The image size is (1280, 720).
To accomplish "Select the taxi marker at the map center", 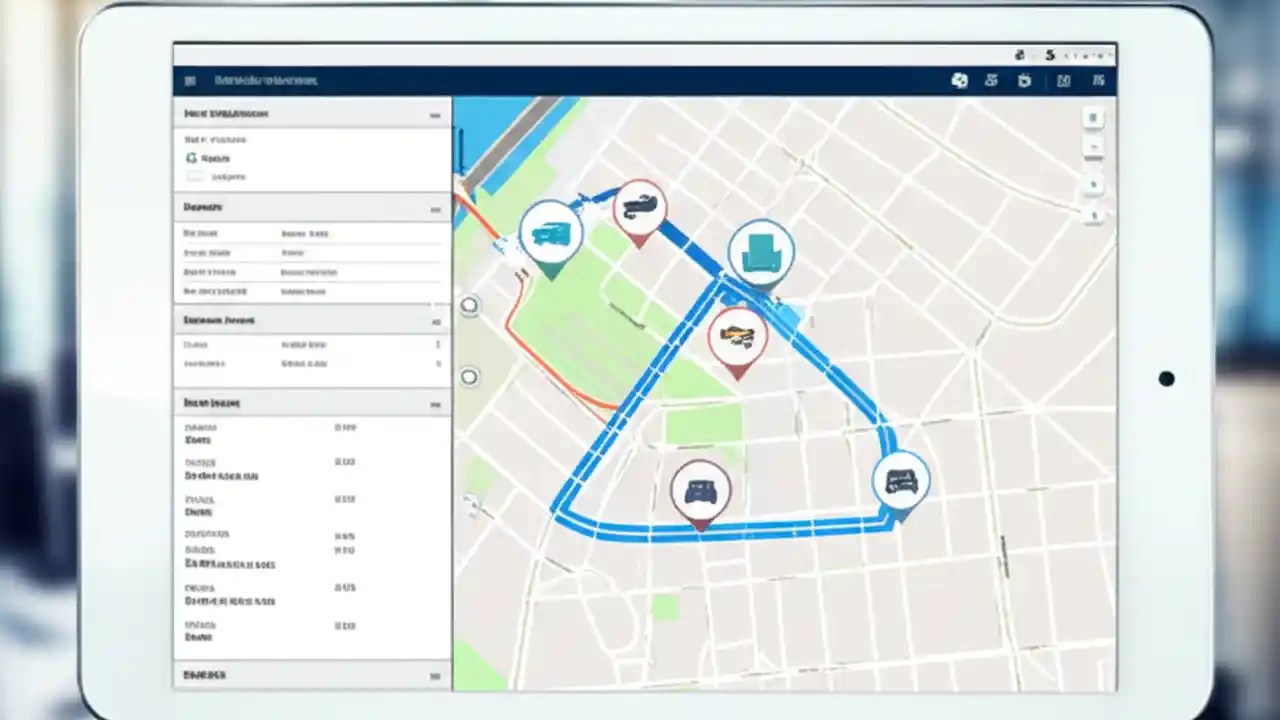I will pos(738,337).
